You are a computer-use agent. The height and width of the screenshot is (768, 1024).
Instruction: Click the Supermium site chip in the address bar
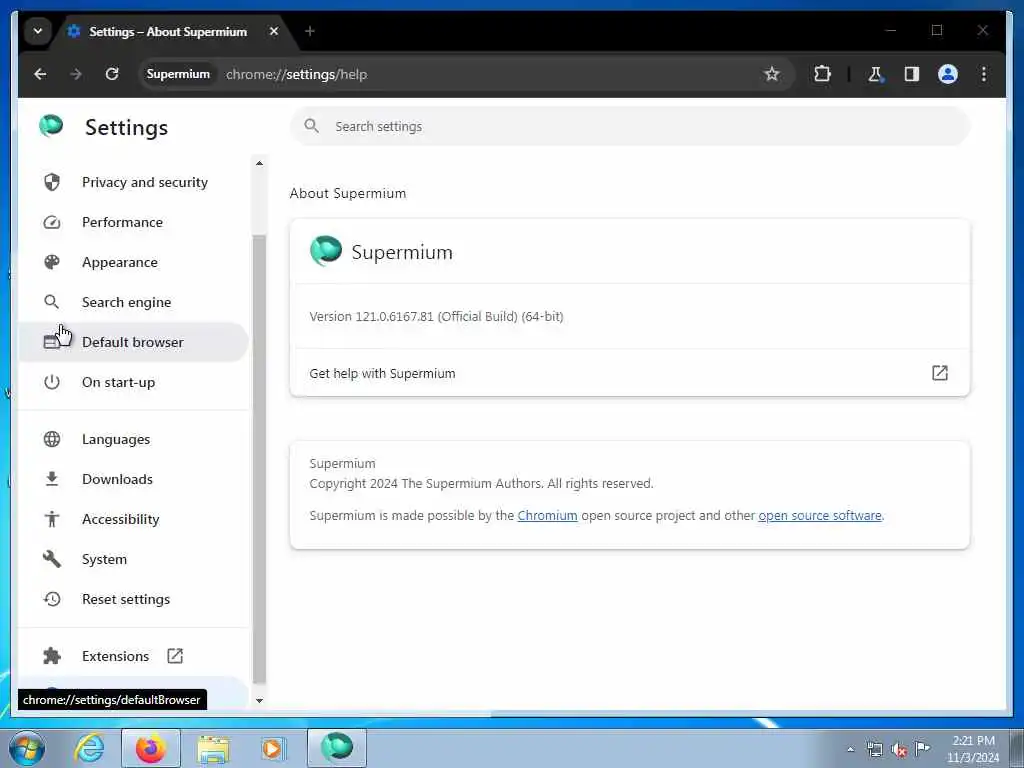178,74
